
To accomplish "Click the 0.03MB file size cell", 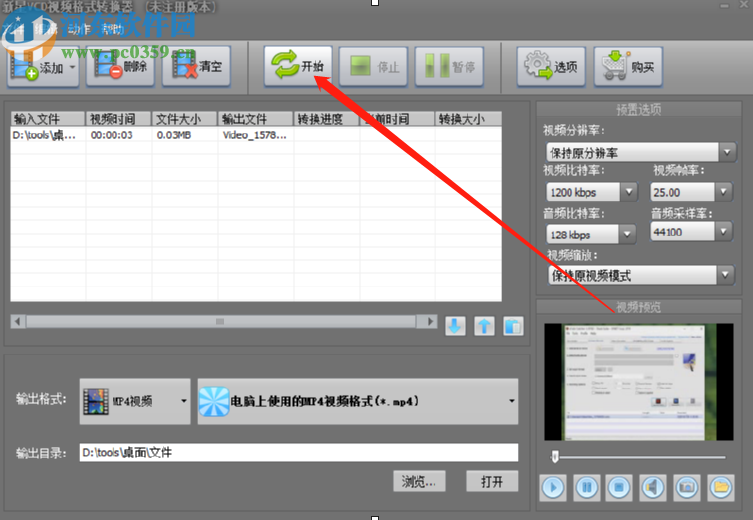I will pyautogui.click(x=174, y=135).
